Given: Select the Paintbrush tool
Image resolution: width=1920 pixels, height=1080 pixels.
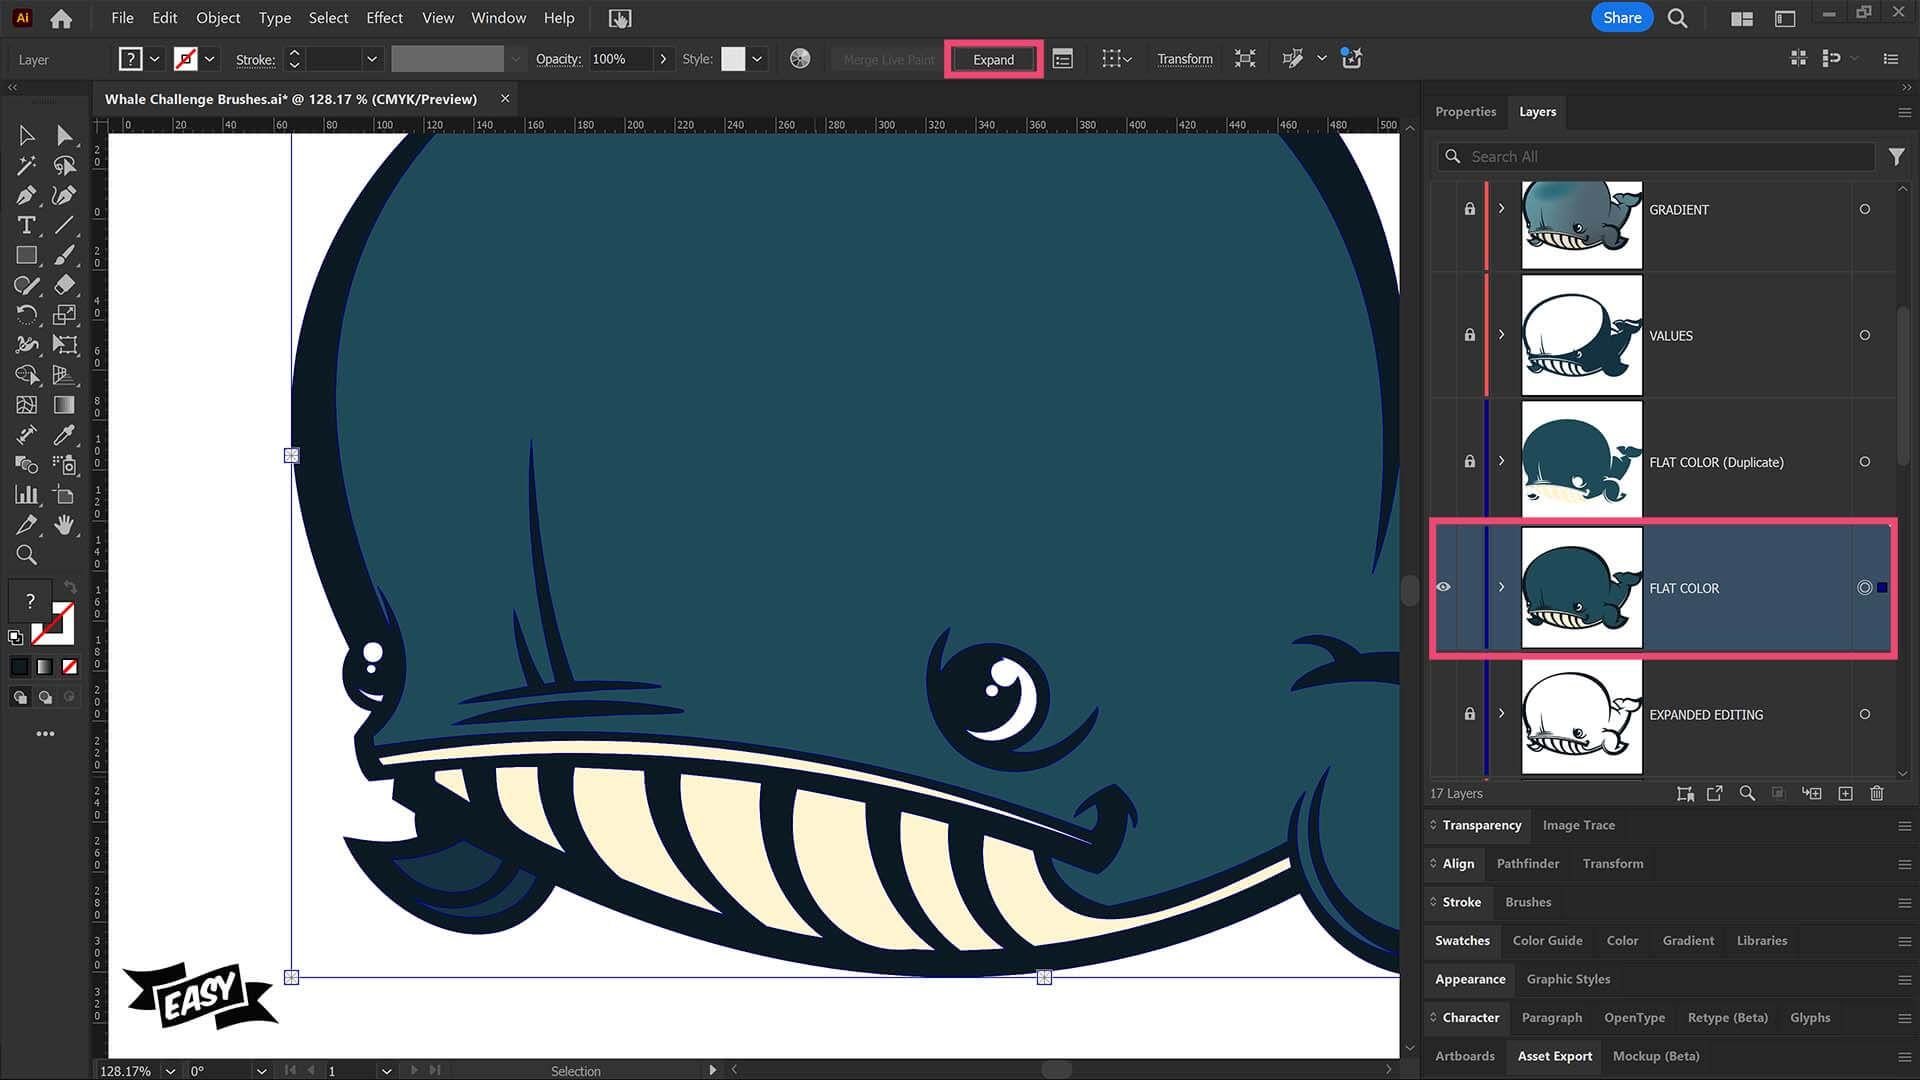Looking at the screenshot, I should [x=65, y=255].
